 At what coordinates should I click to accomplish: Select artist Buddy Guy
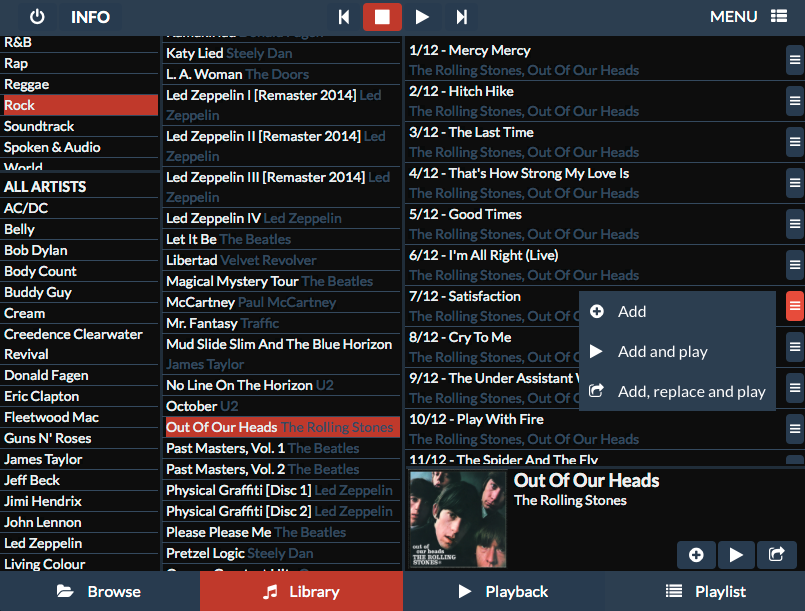click(x=79, y=292)
